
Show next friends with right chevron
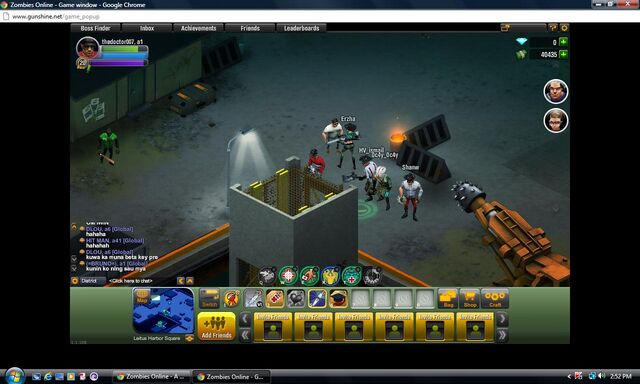pyautogui.click(x=502, y=319)
